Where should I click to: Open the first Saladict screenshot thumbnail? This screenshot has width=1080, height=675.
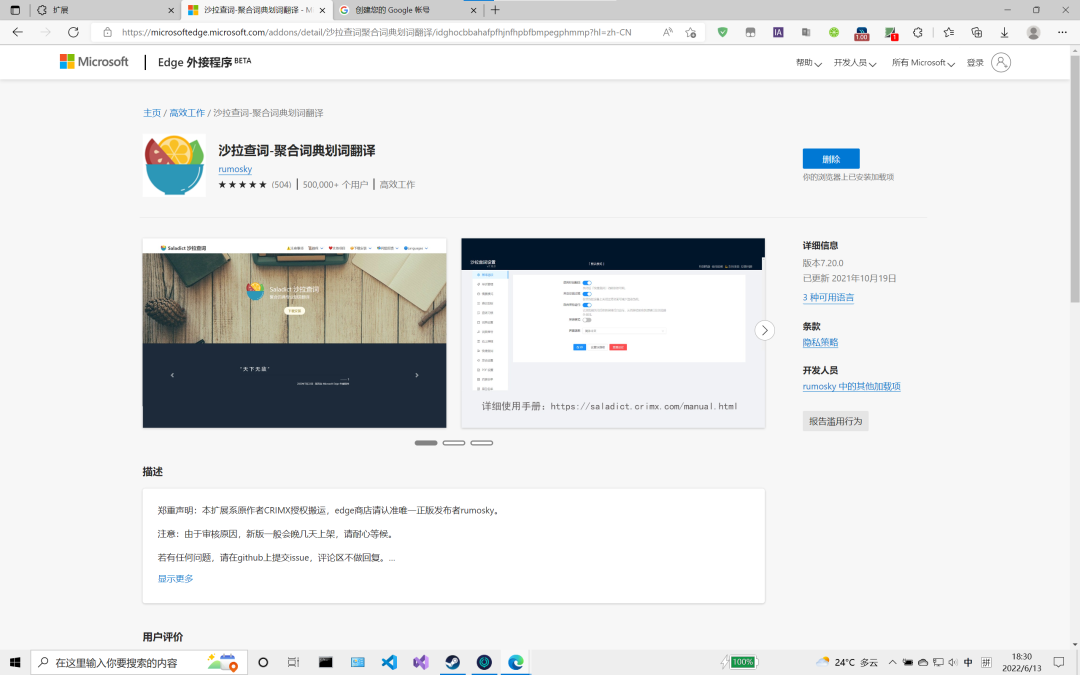[x=295, y=333]
